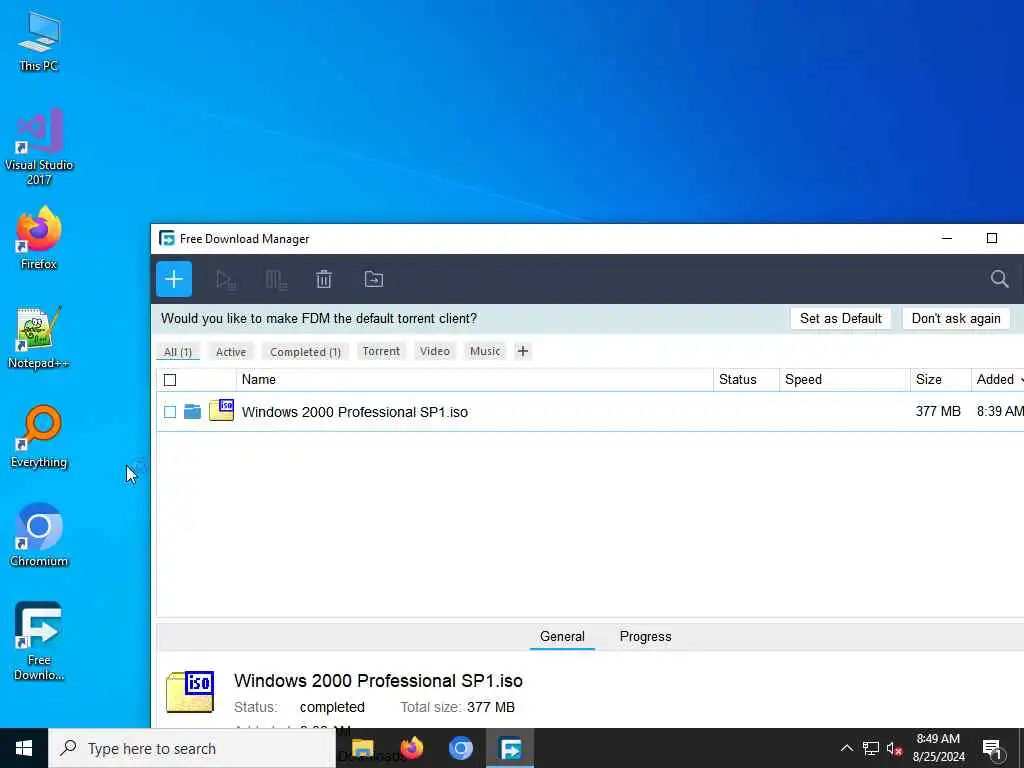
Task: Switch to the Active filter
Action: 231,352
